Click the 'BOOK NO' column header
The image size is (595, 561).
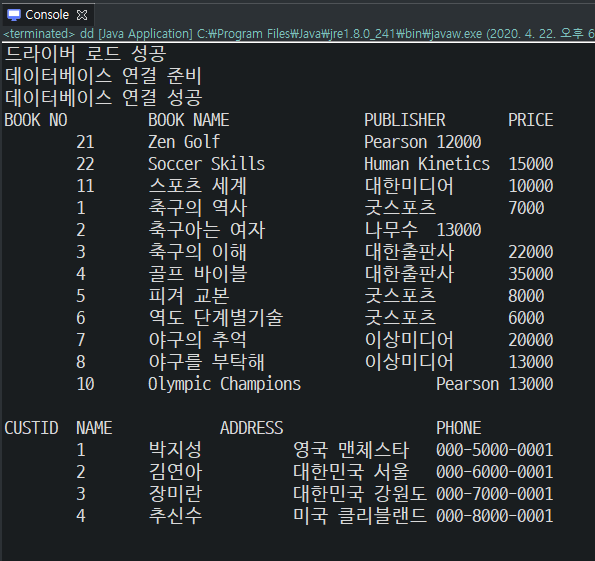click(x=36, y=120)
